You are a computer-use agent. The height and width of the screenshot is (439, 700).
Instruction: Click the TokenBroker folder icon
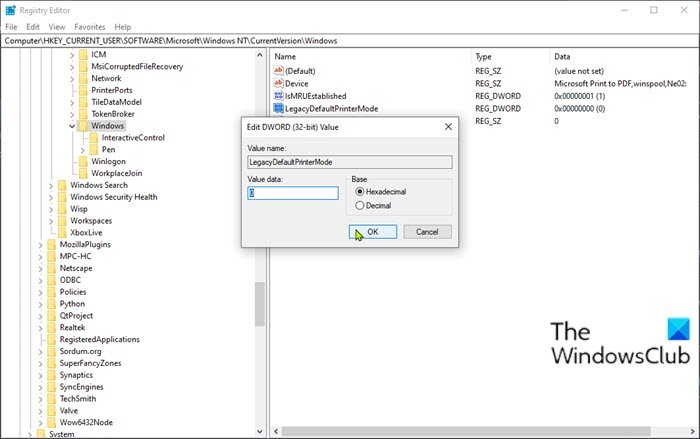coord(83,114)
